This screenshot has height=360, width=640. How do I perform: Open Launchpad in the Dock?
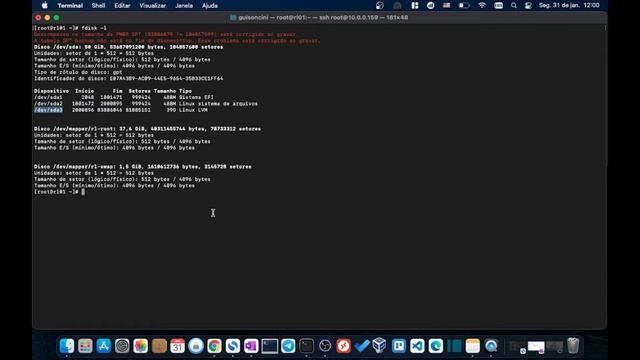[85, 346]
